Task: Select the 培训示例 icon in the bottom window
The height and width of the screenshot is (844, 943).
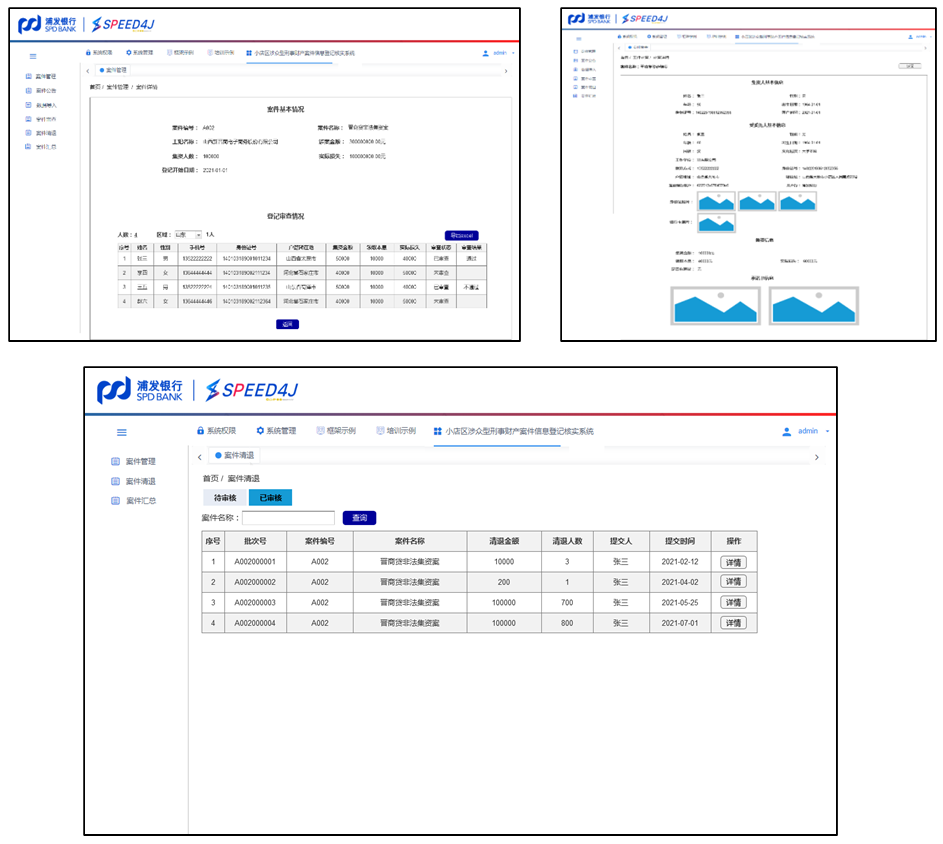Action: [380, 431]
